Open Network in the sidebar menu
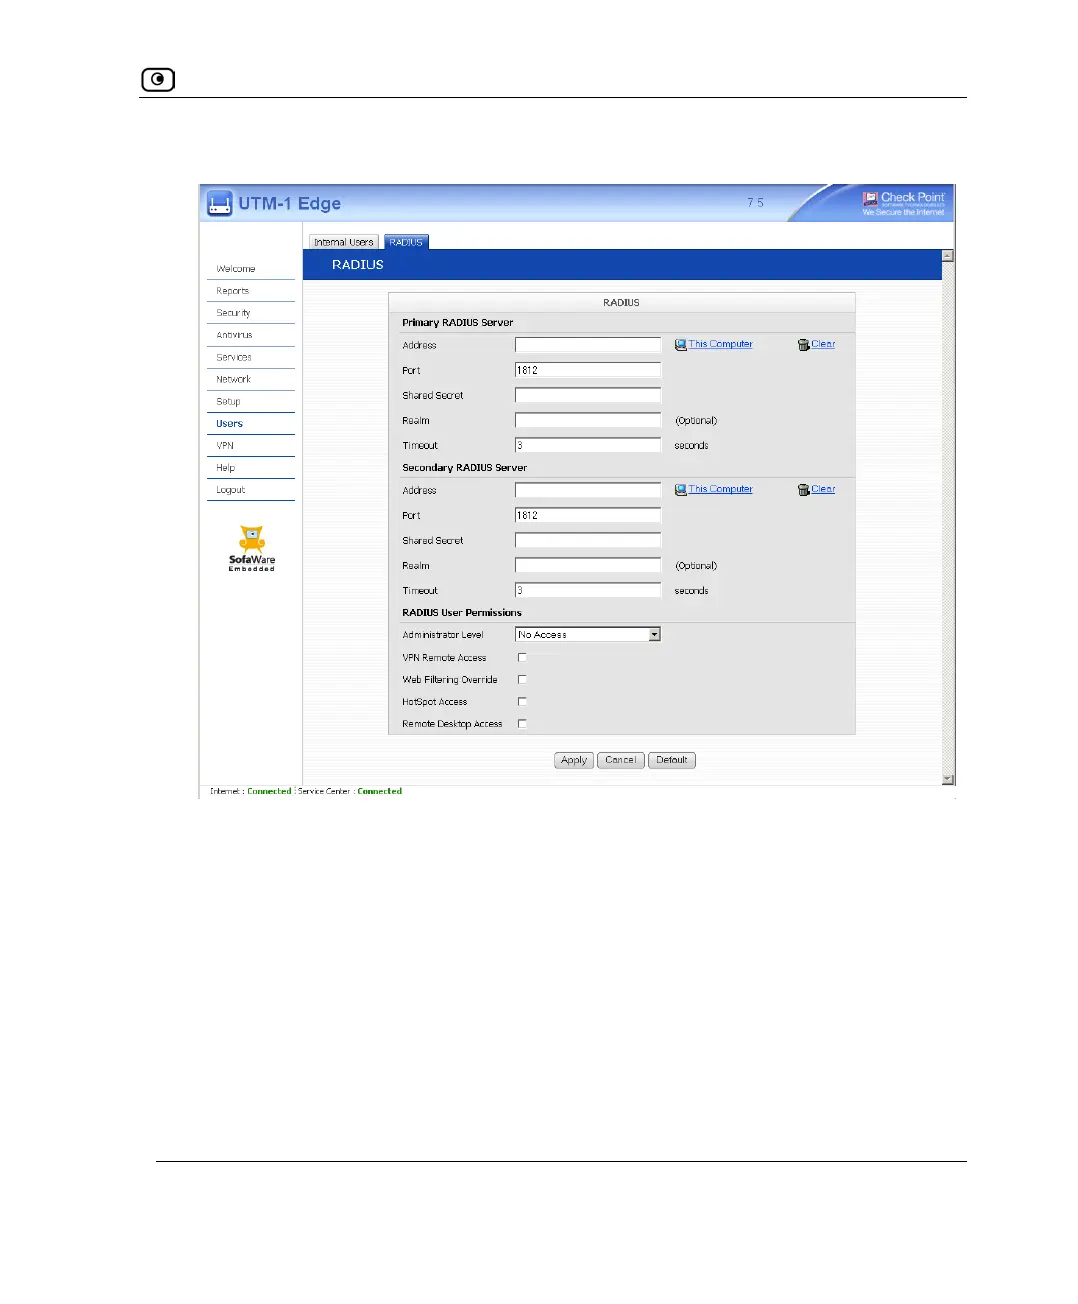This screenshot has height=1304, width=1078. (x=234, y=379)
